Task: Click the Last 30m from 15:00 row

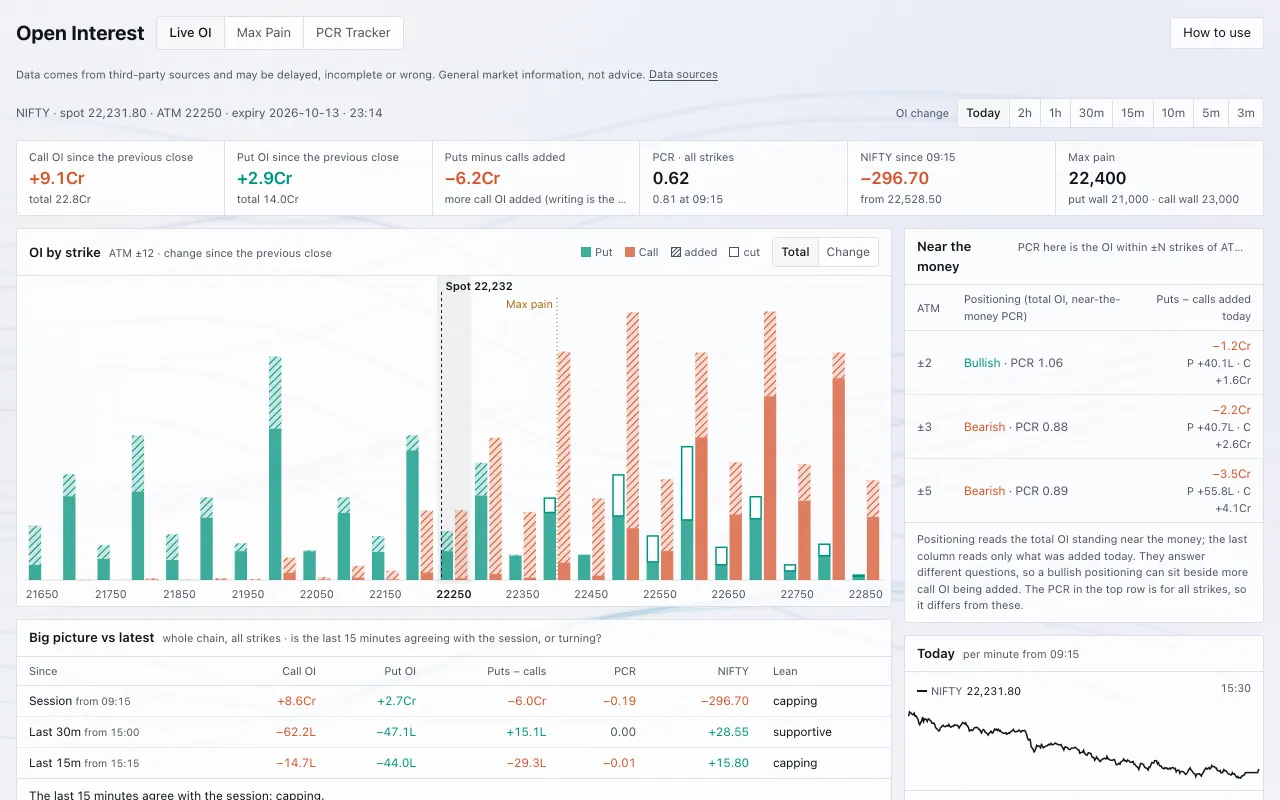Action: [454, 732]
